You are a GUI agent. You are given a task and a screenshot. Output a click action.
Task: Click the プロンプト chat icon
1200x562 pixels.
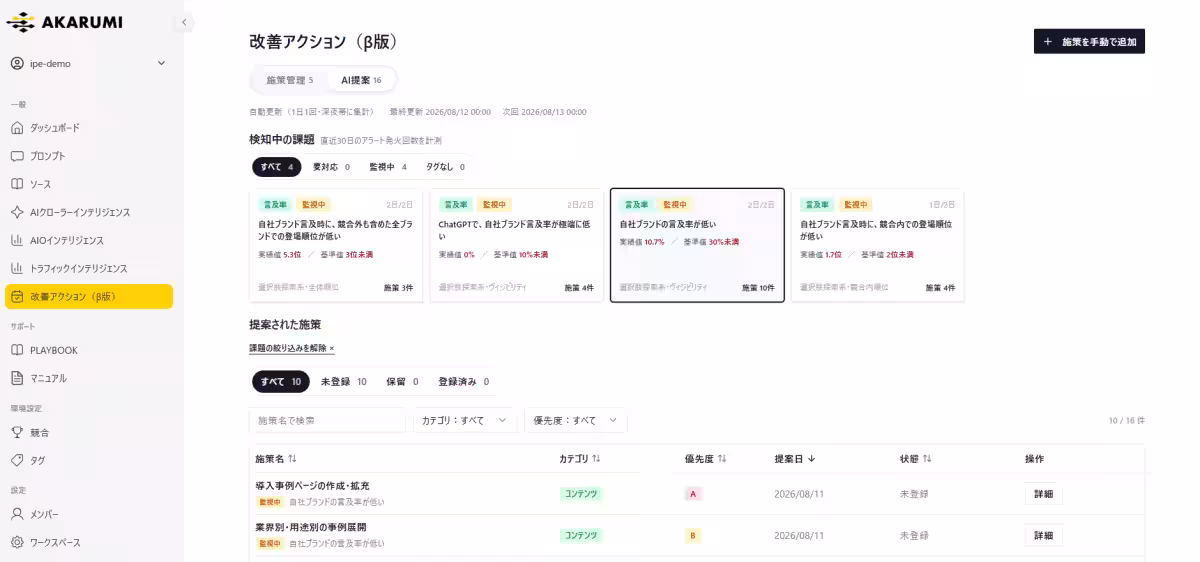[17, 156]
